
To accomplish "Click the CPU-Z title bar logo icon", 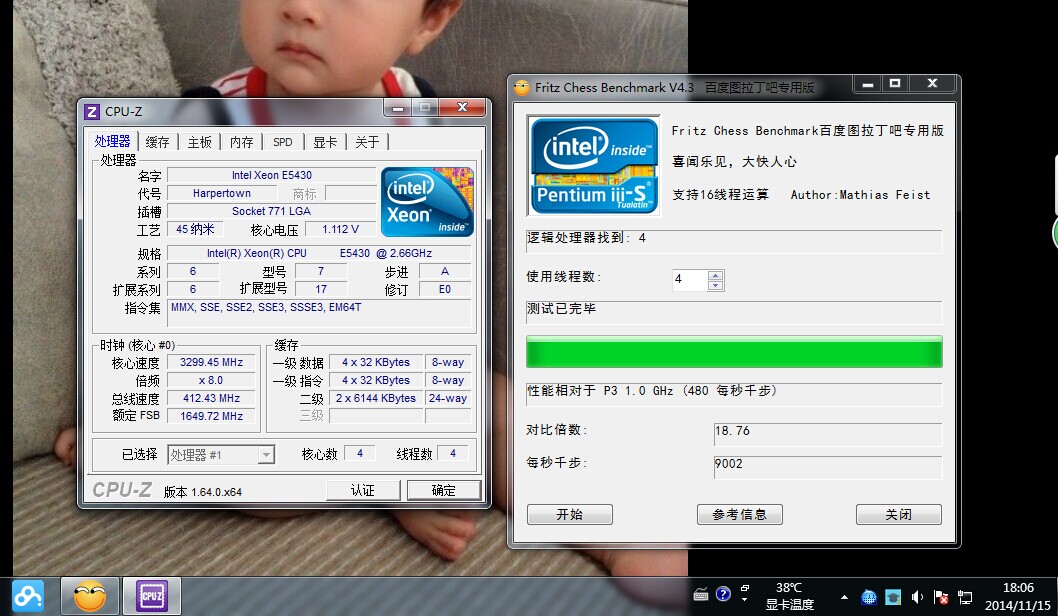I will [92, 111].
